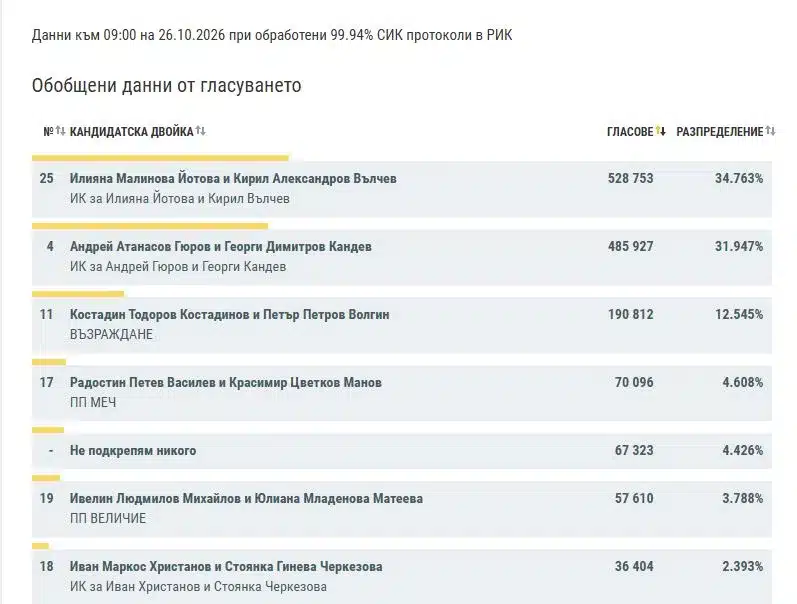
Task: Click vote count 528 753
Action: 631,178
